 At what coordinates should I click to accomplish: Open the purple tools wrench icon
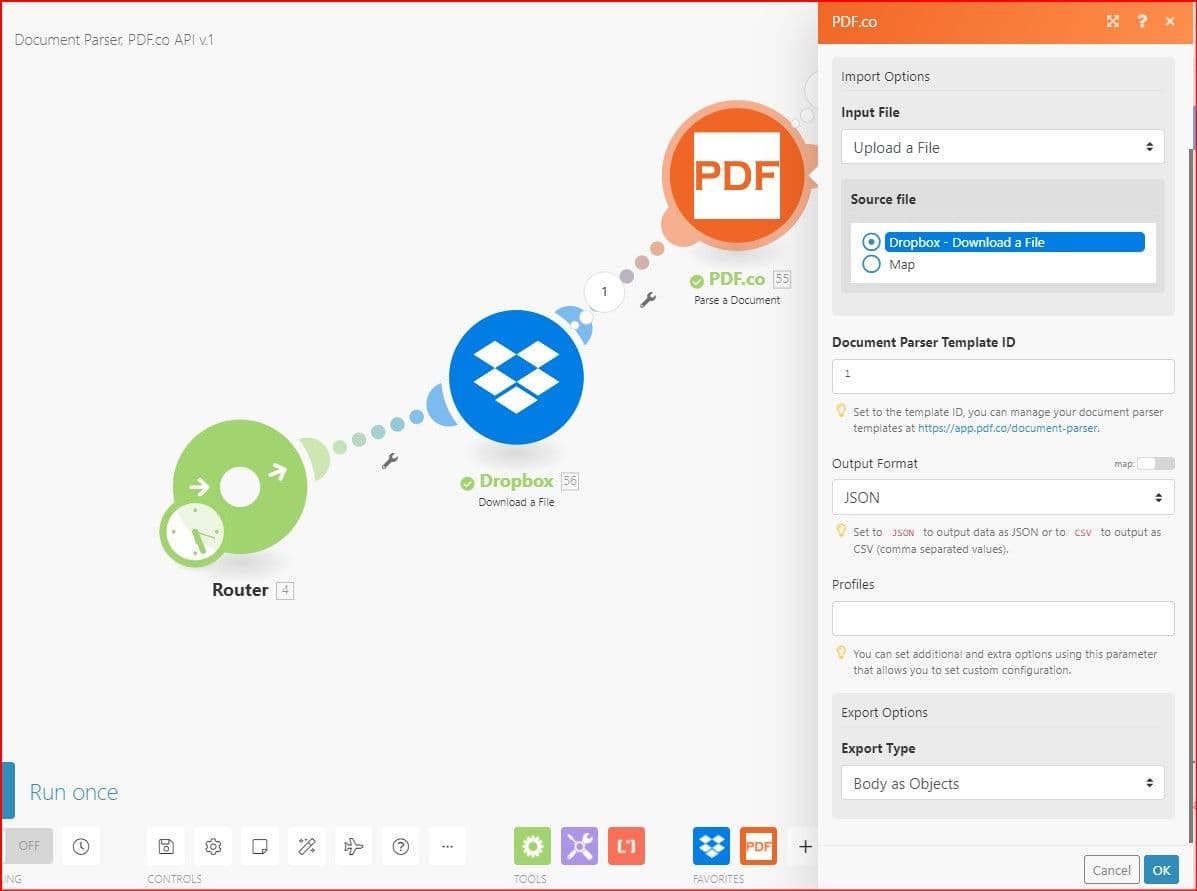(579, 846)
